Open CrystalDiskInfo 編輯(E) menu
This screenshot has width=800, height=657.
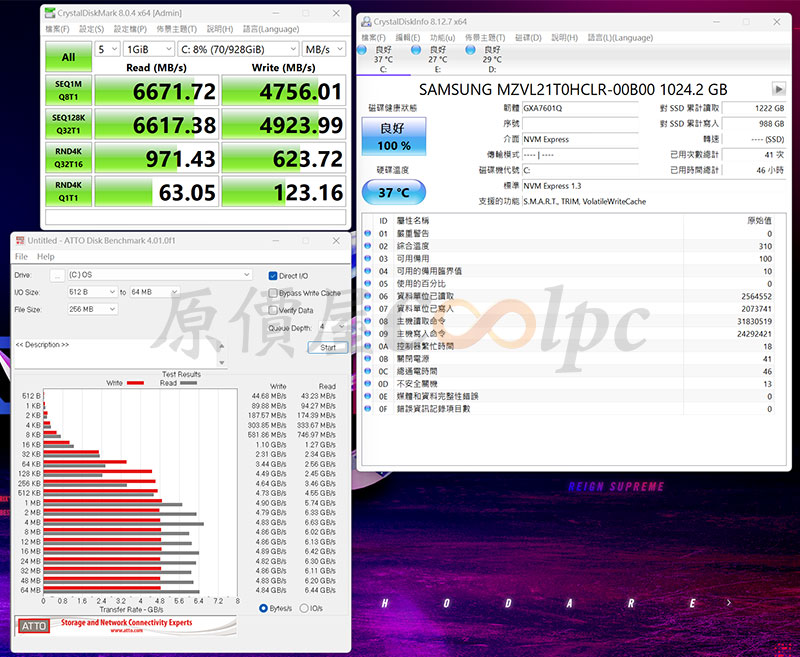coord(408,38)
